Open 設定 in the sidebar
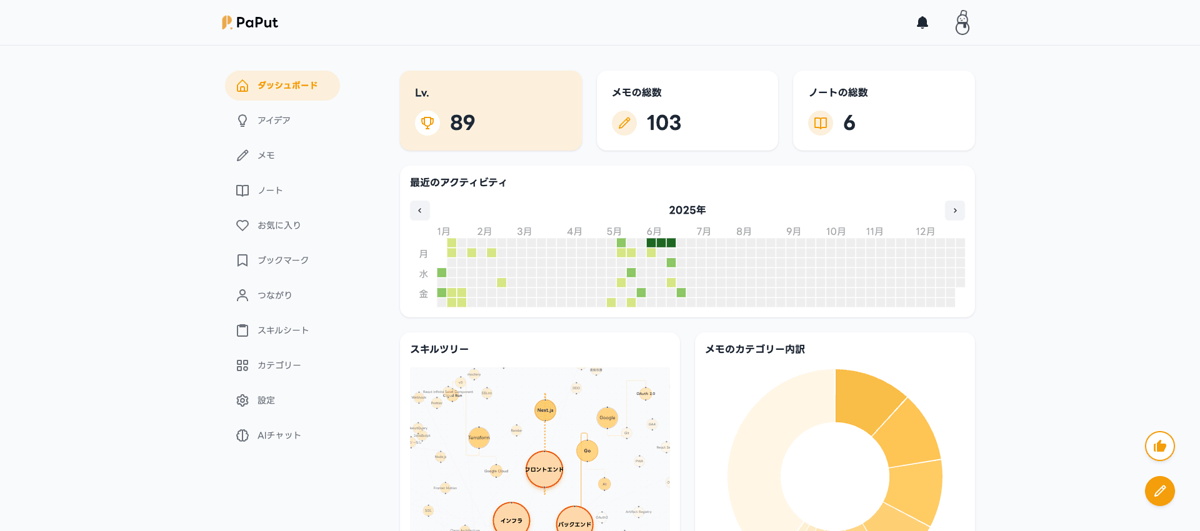This screenshot has width=1200, height=531. [265, 400]
